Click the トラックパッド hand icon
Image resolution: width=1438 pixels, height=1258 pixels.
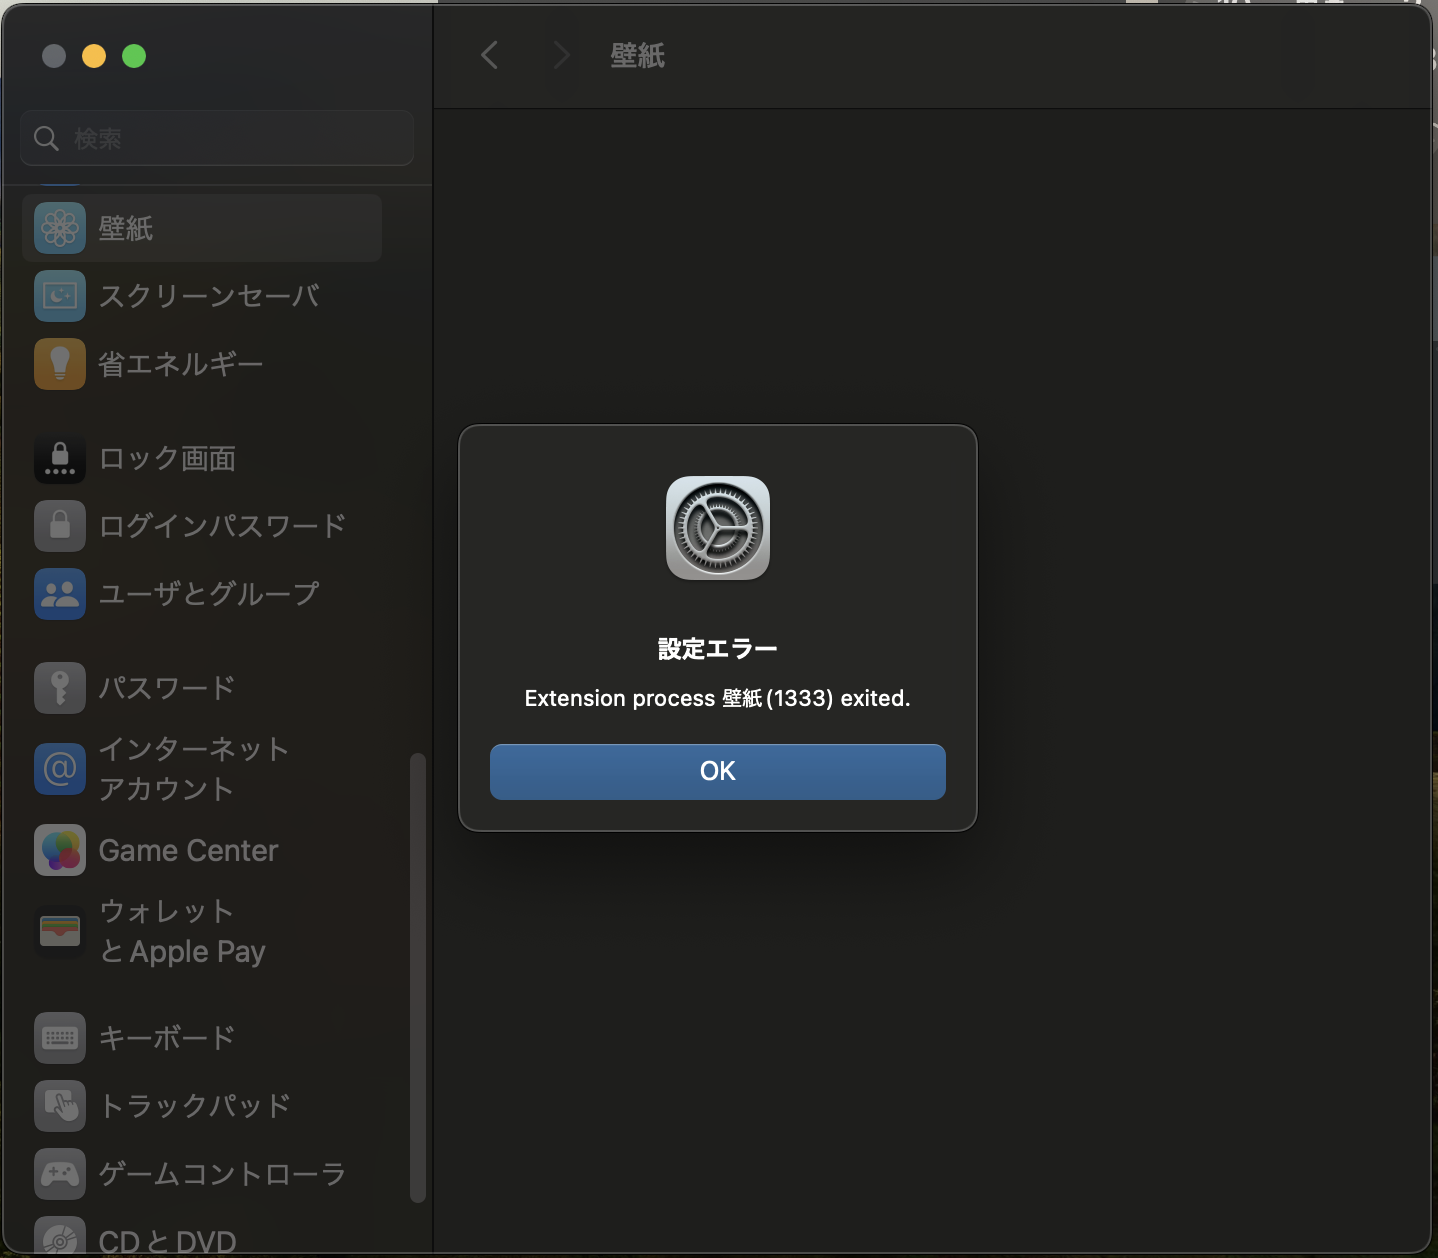click(x=60, y=1106)
